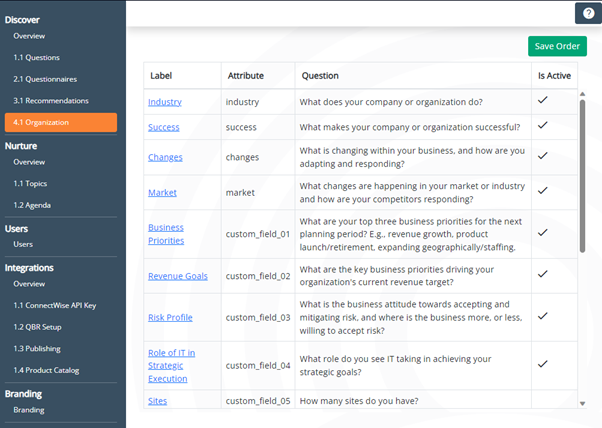Open 1.2 QBR Setup in sidebar
Image resolution: width=602 pixels, height=428 pixels.
tap(37, 327)
